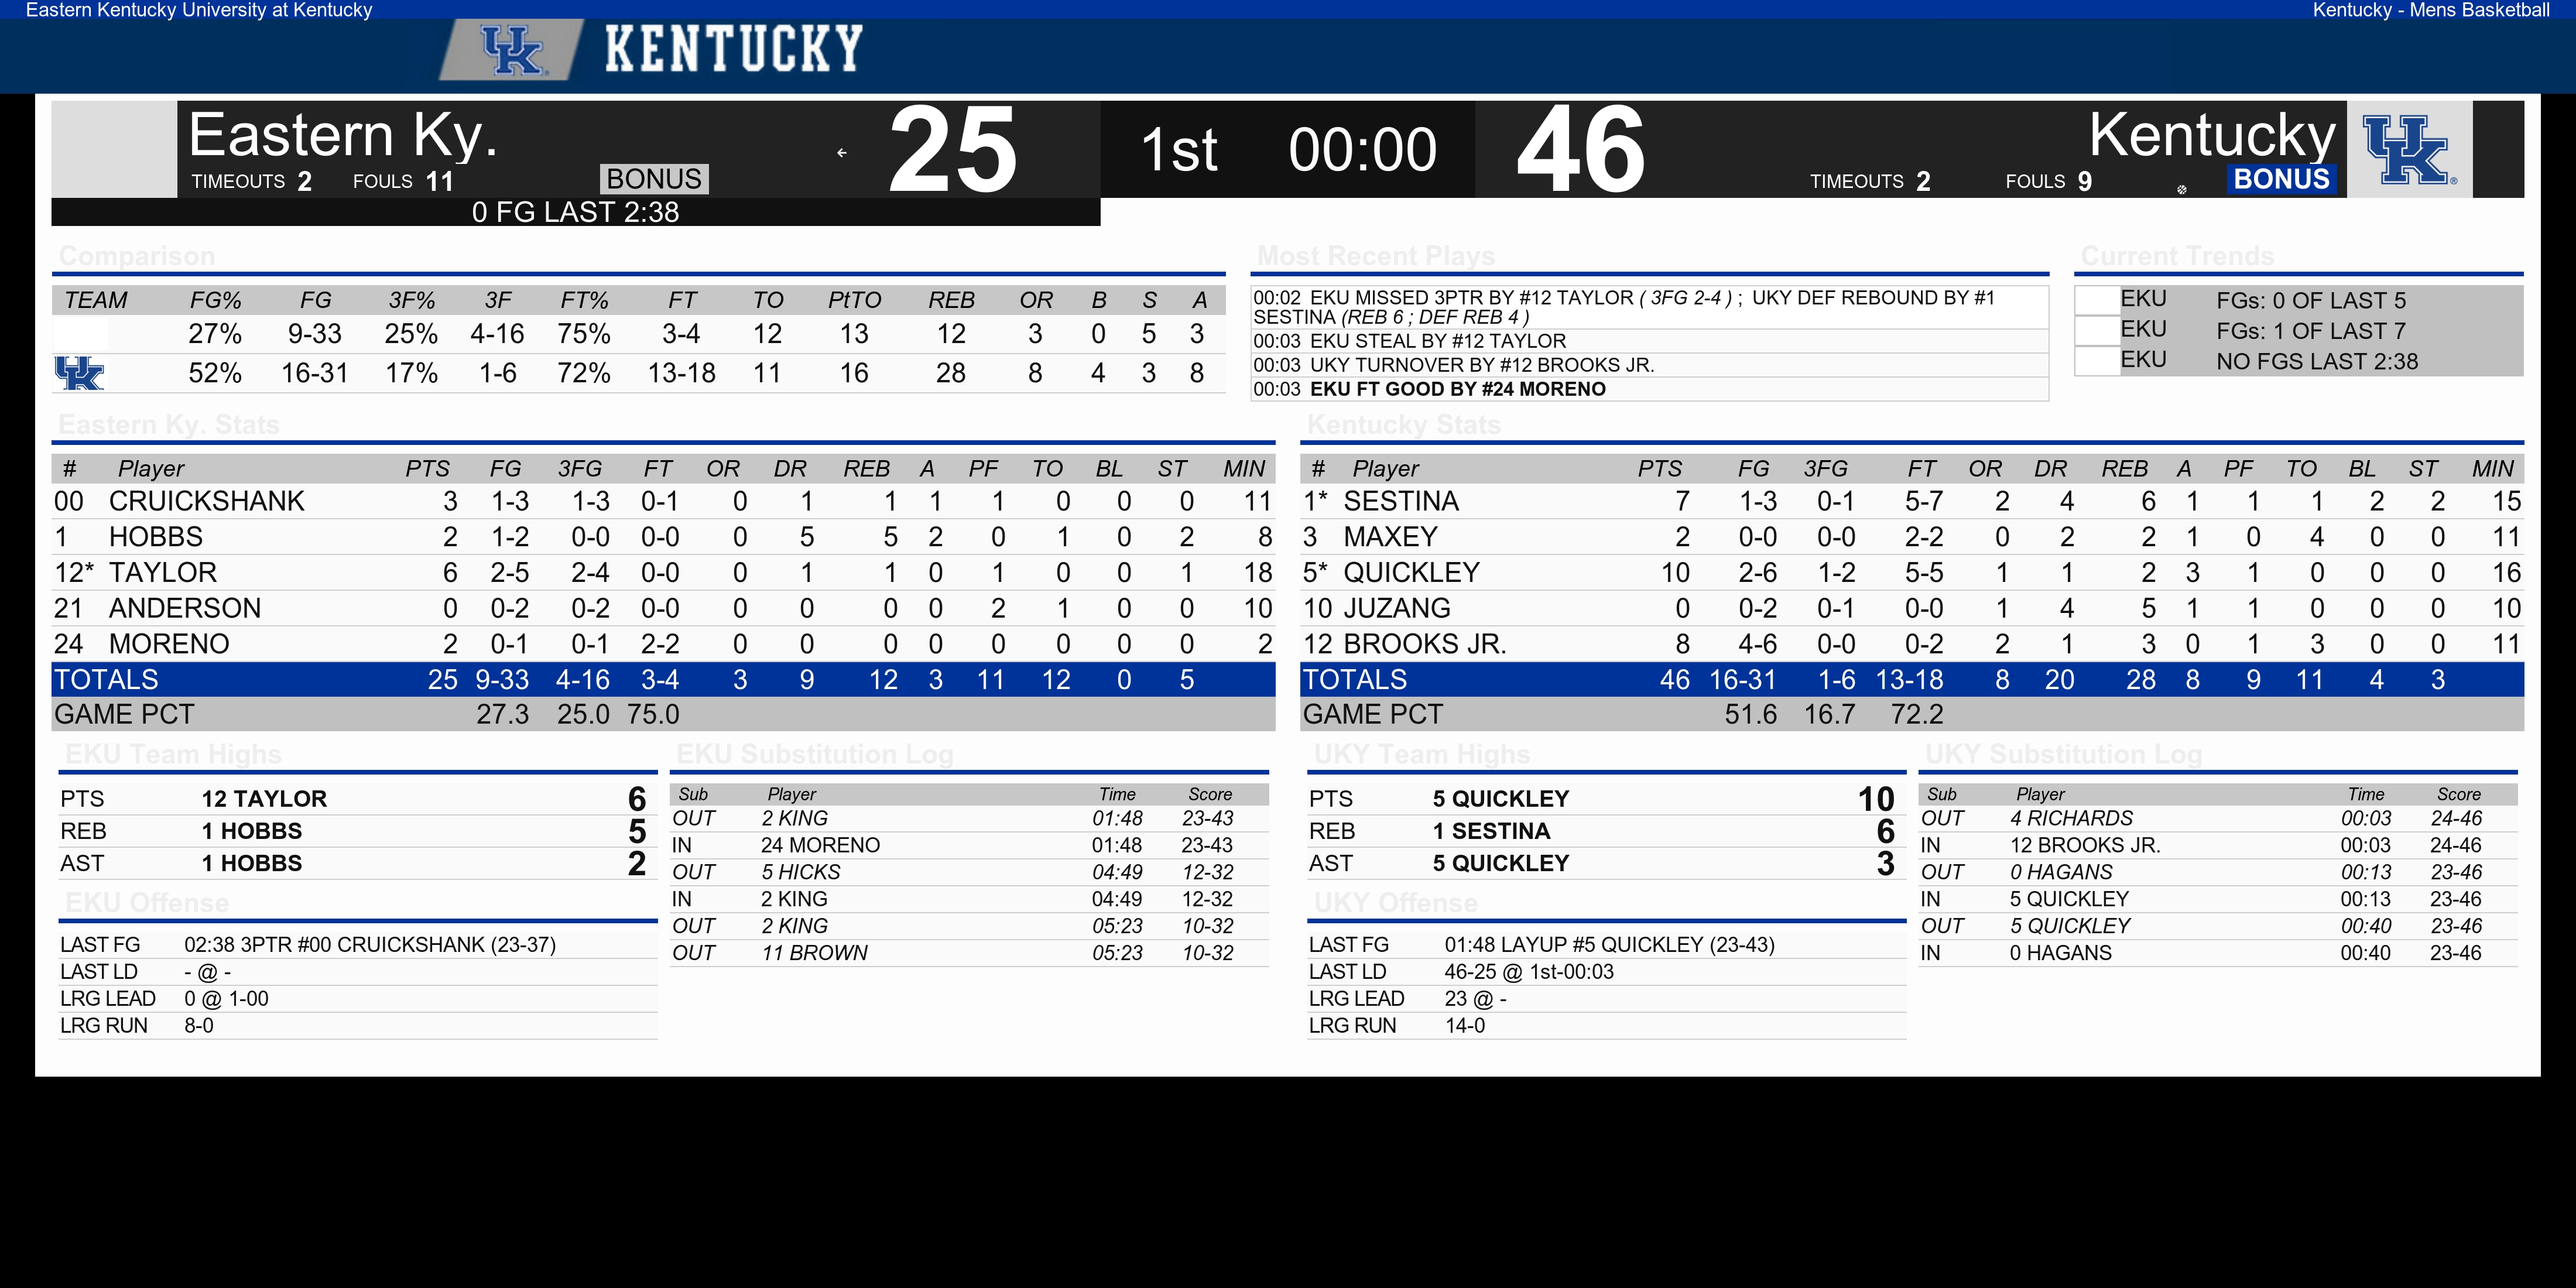Click the blank team logo in Comparison's first row
This screenshot has height=1288, width=2576.
tap(80, 334)
